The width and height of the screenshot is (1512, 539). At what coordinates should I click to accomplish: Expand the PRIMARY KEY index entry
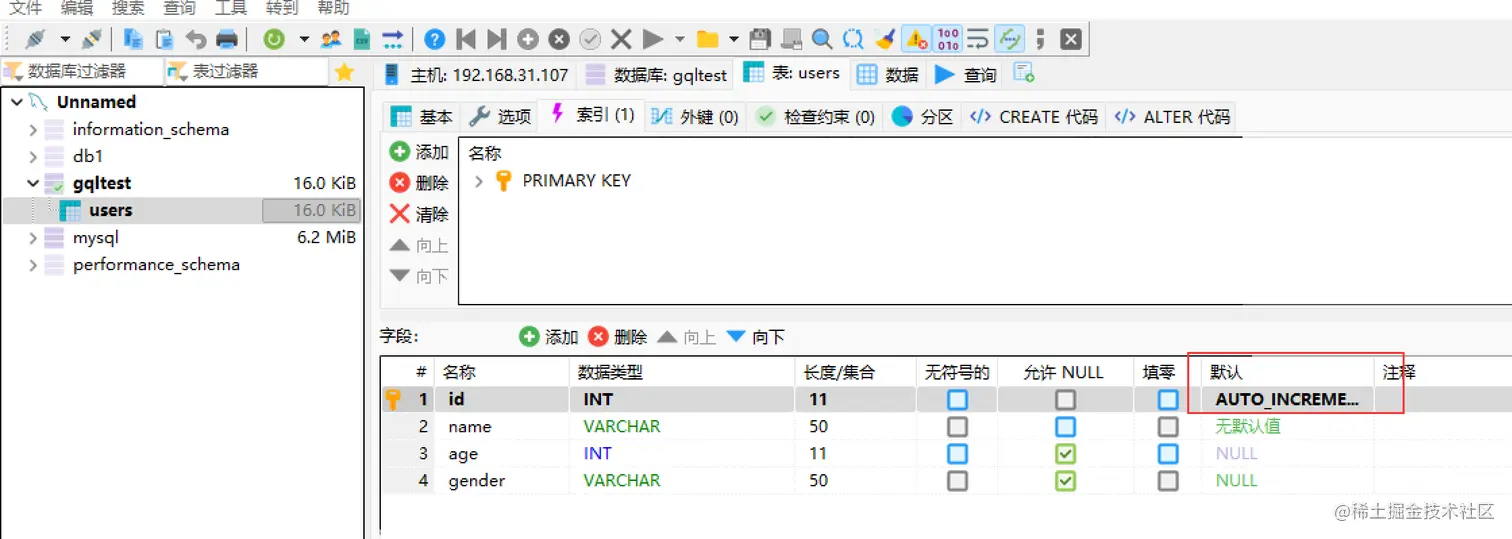[x=479, y=181]
